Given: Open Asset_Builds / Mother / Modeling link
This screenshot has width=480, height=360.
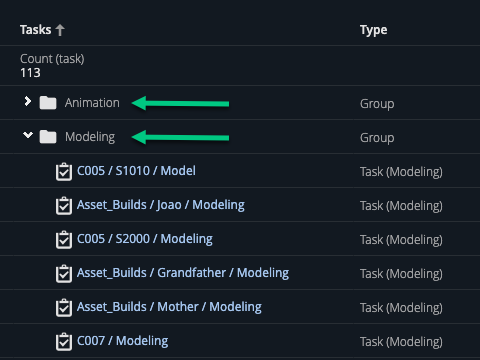Looking at the screenshot, I should (x=169, y=307).
